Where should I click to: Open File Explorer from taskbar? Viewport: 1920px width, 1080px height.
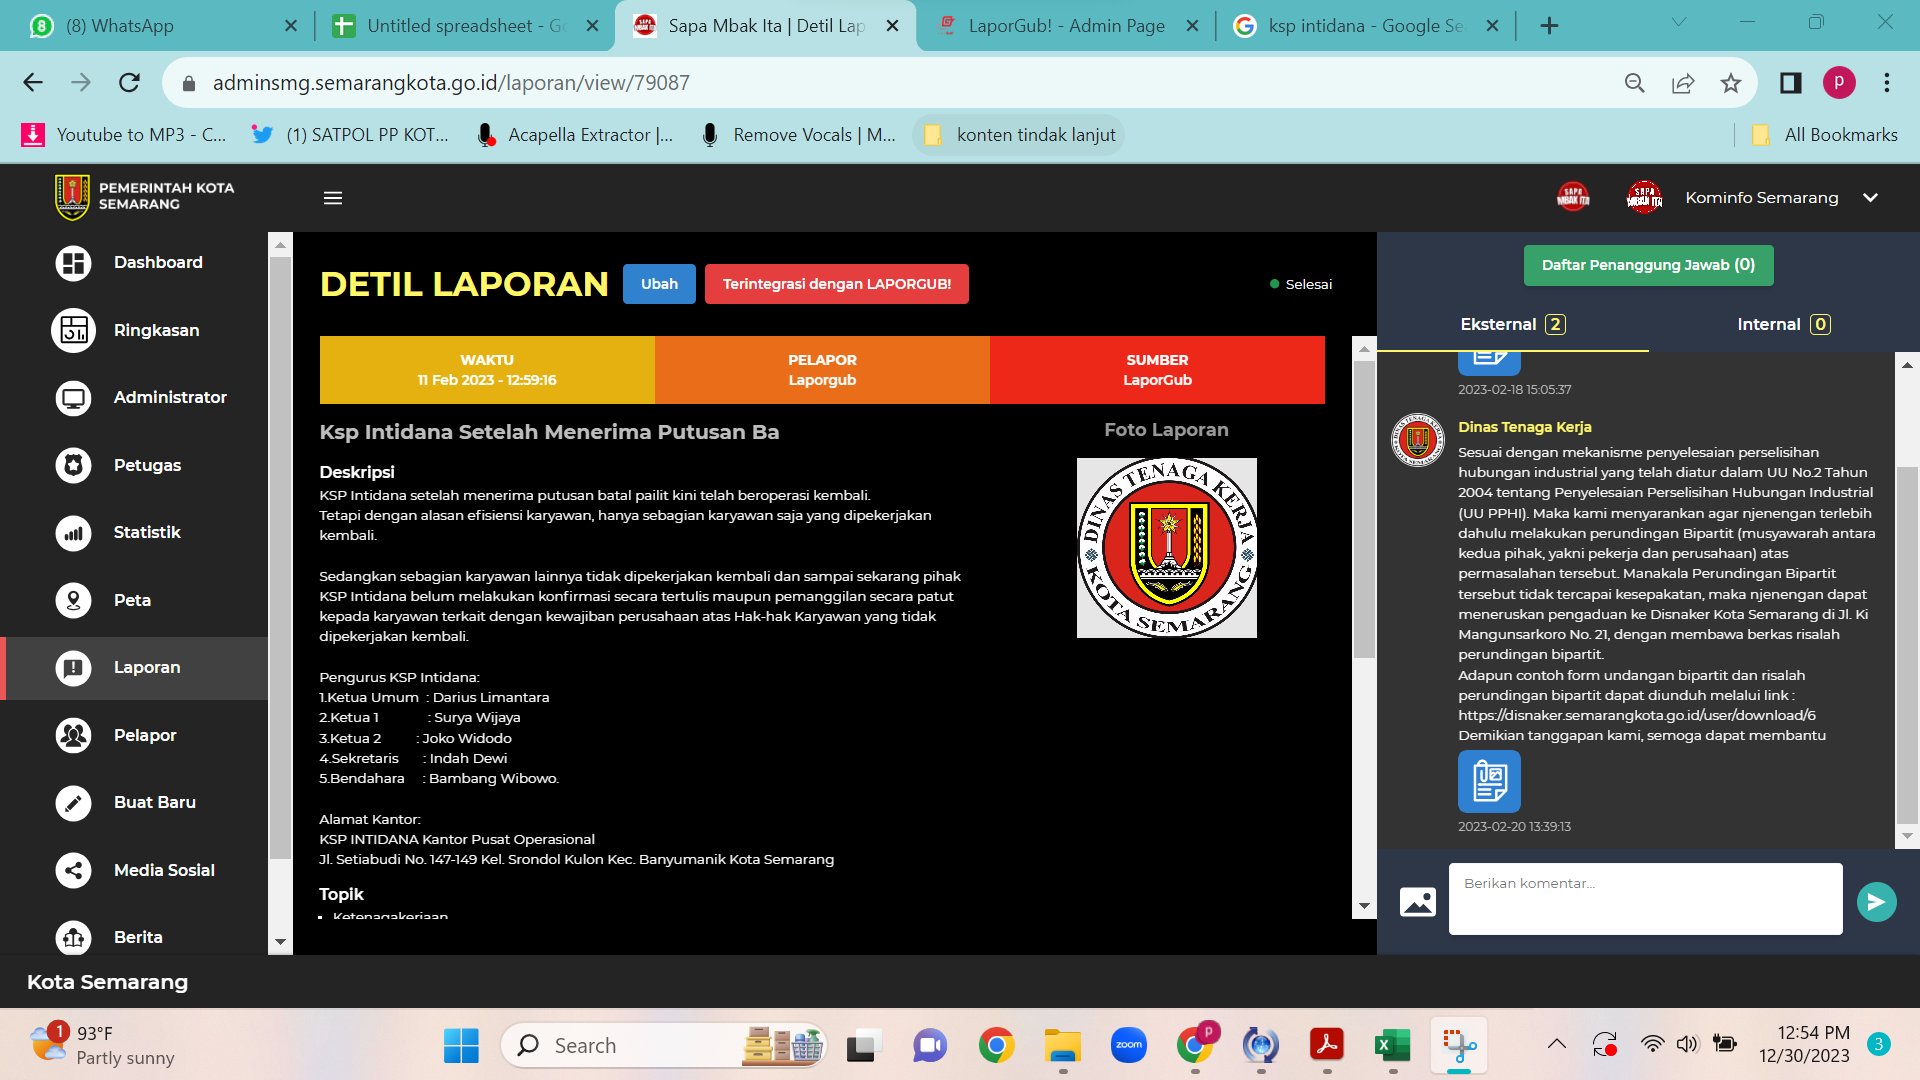pyautogui.click(x=1063, y=1045)
